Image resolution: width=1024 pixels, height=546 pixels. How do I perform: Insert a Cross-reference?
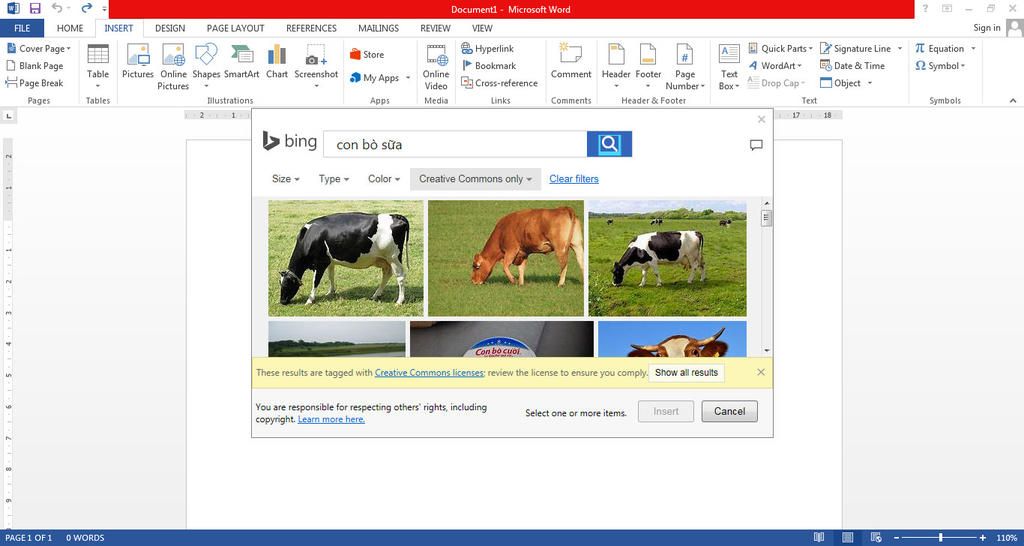499,83
